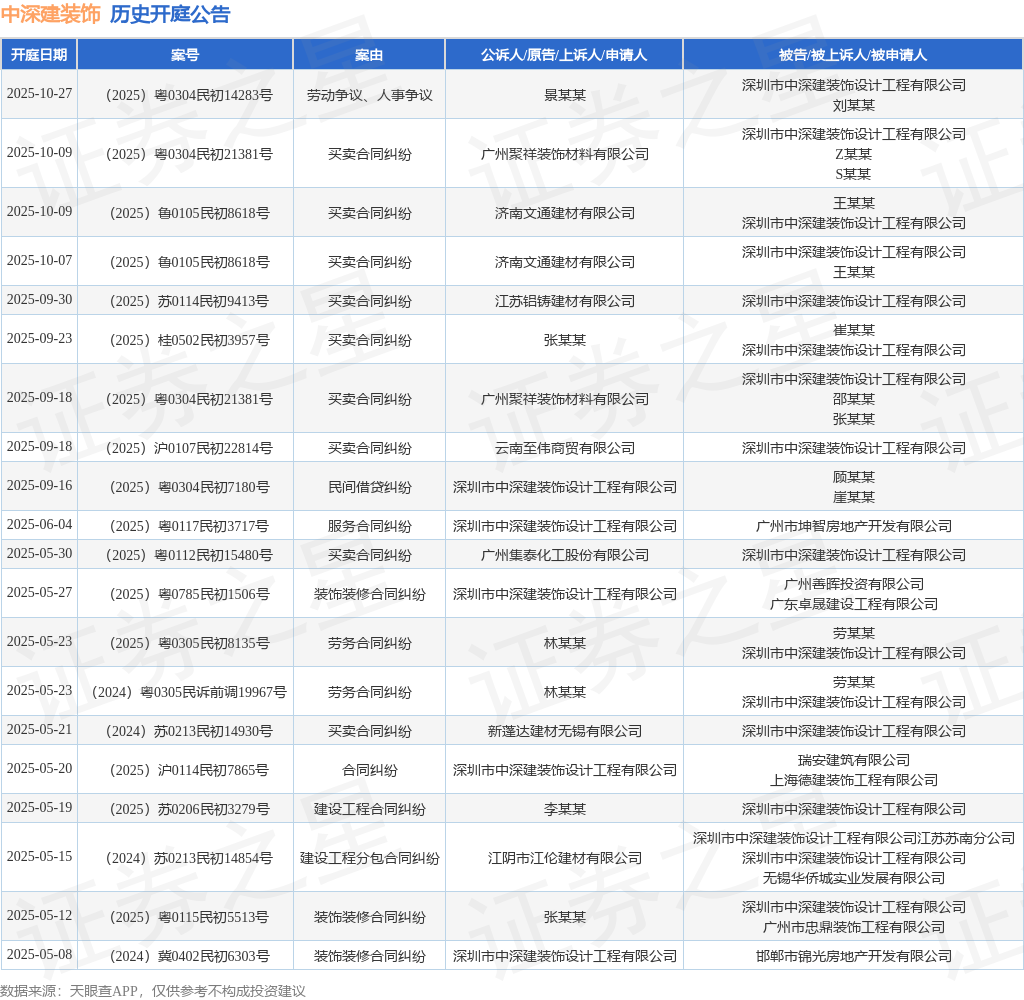
Task: Click defendant 'Z某某'
Action: (x=854, y=154)
